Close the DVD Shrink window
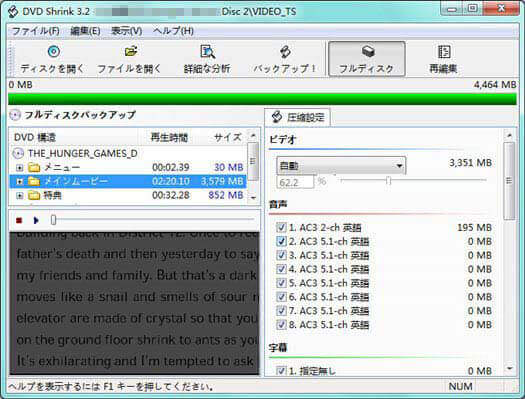Image resolution: width=525 pixels, height=399 pixels. click(x=501, y=9)
